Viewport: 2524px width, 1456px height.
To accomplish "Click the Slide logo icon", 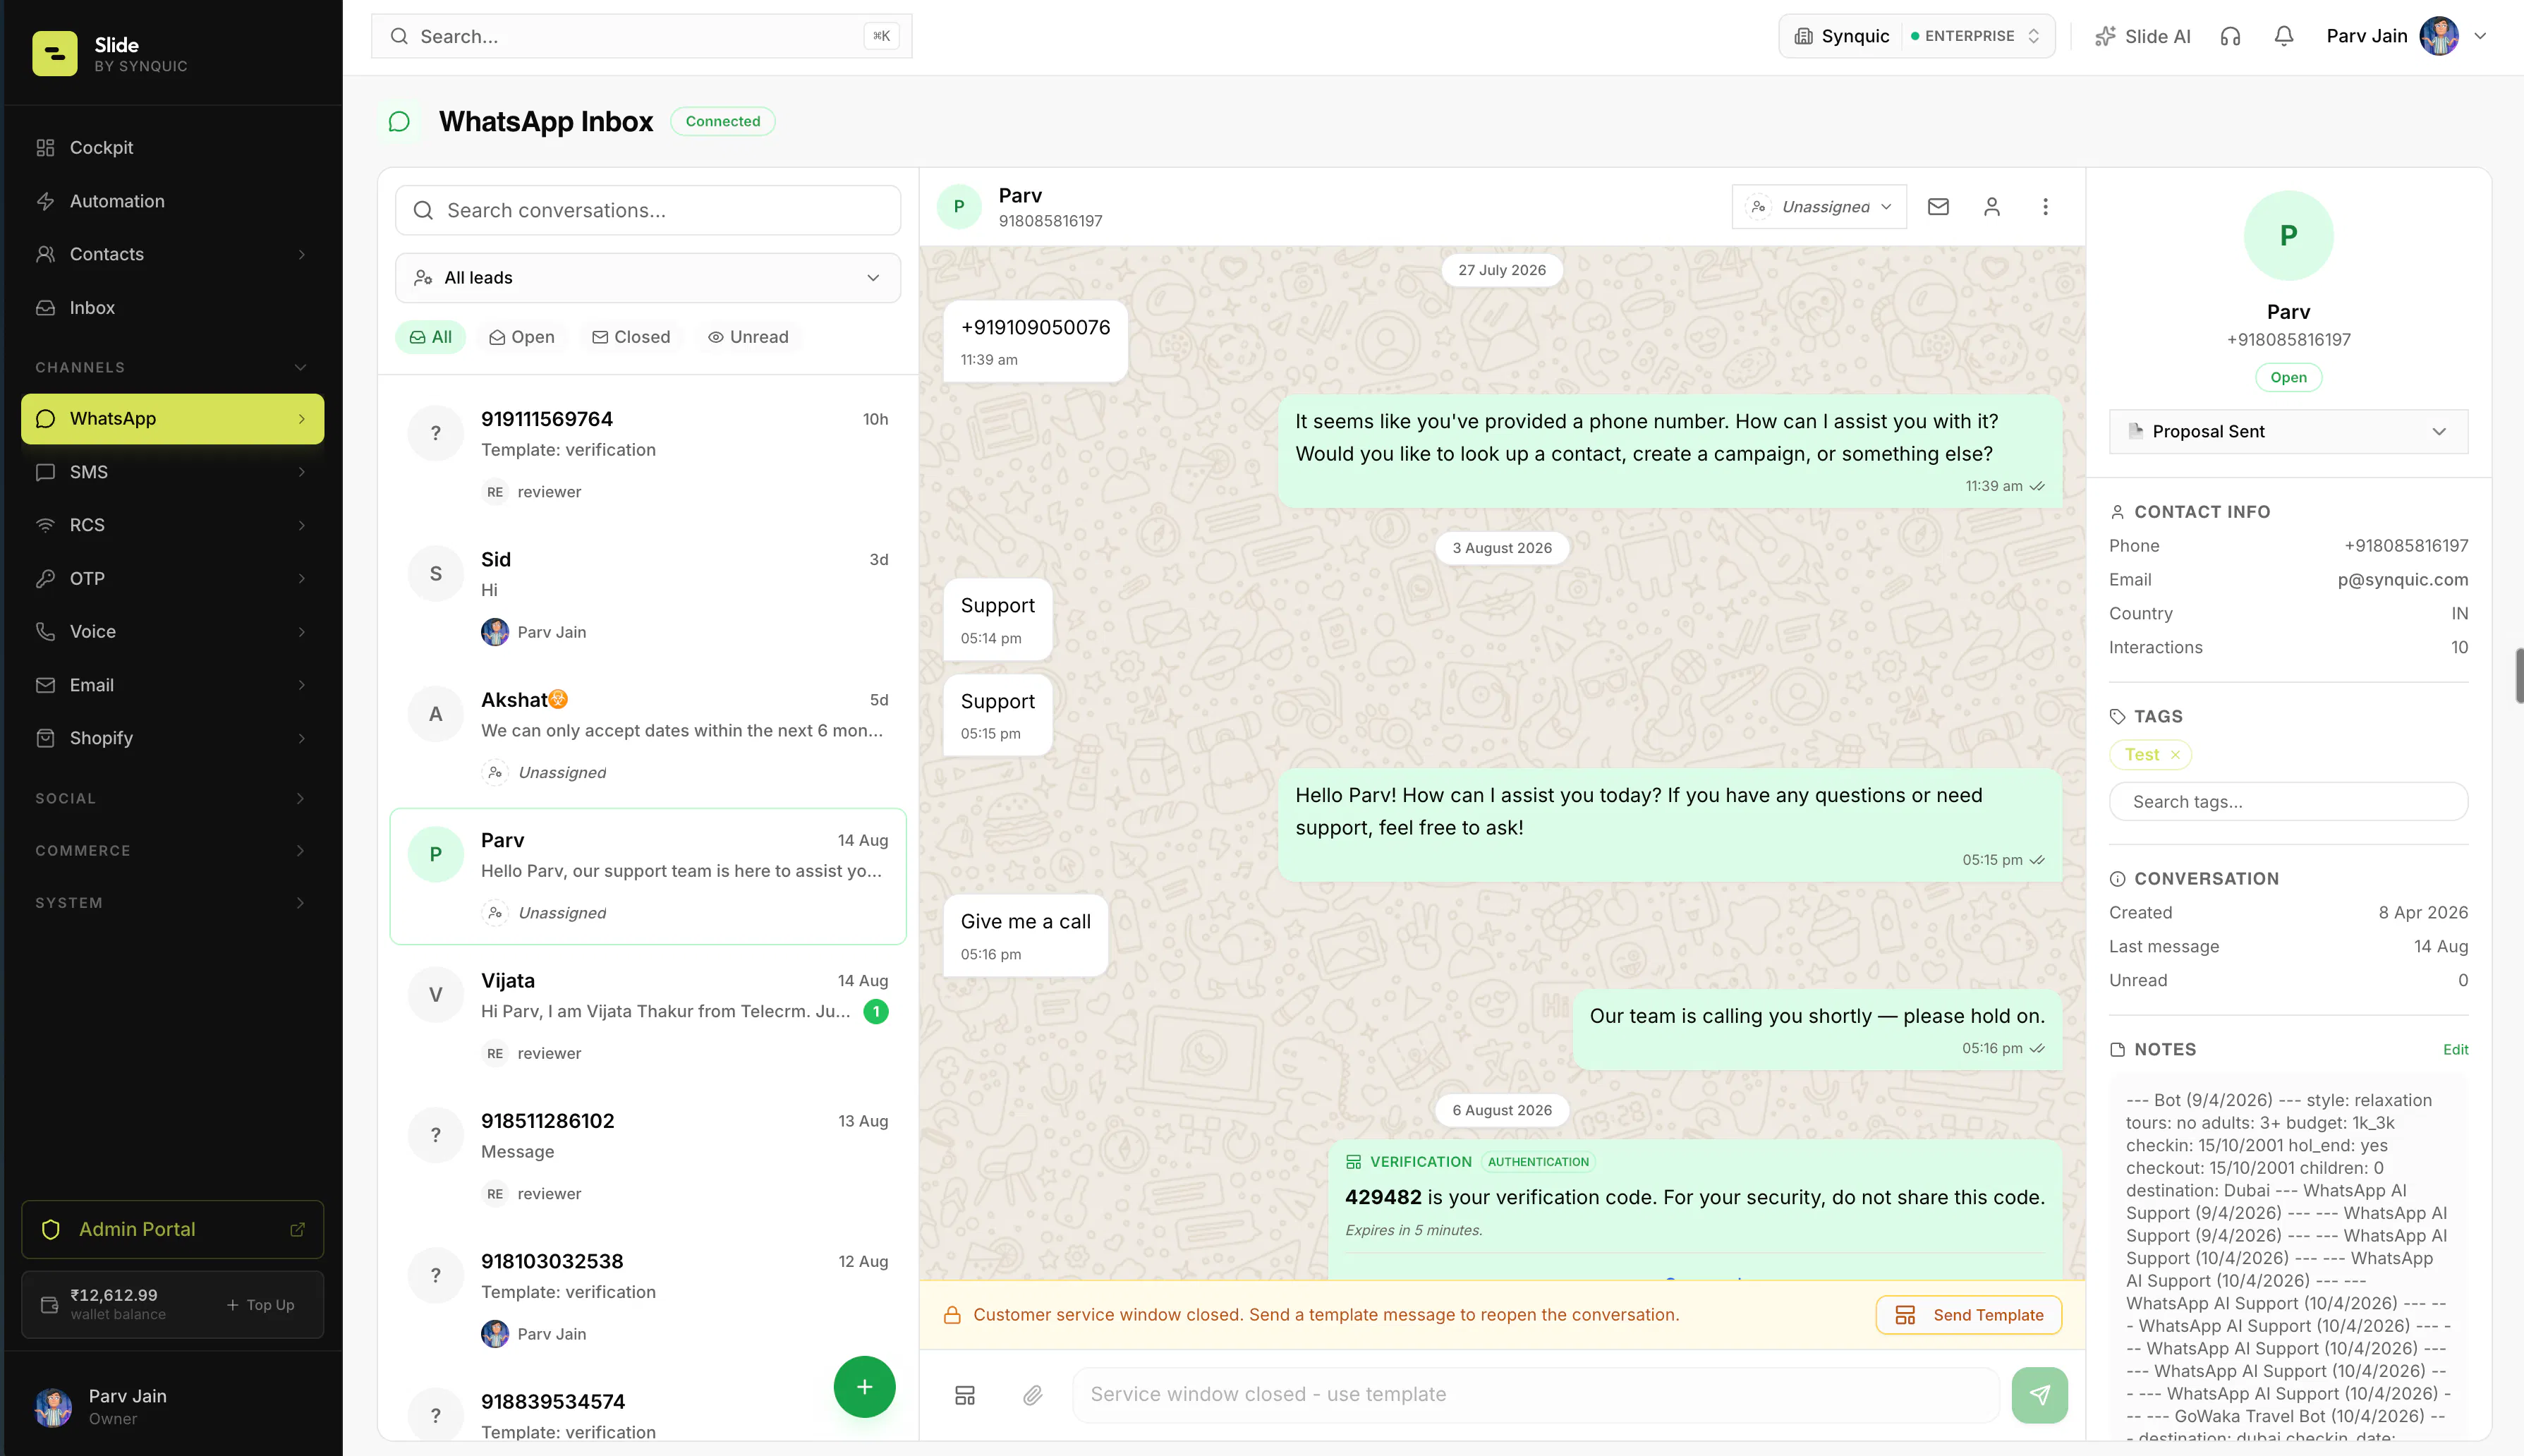I will [54, 53].
